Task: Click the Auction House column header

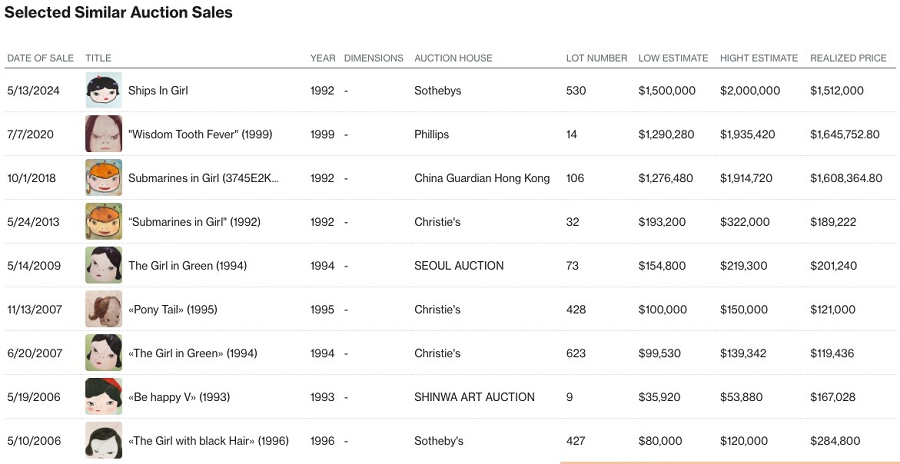Action: [453, 58]
